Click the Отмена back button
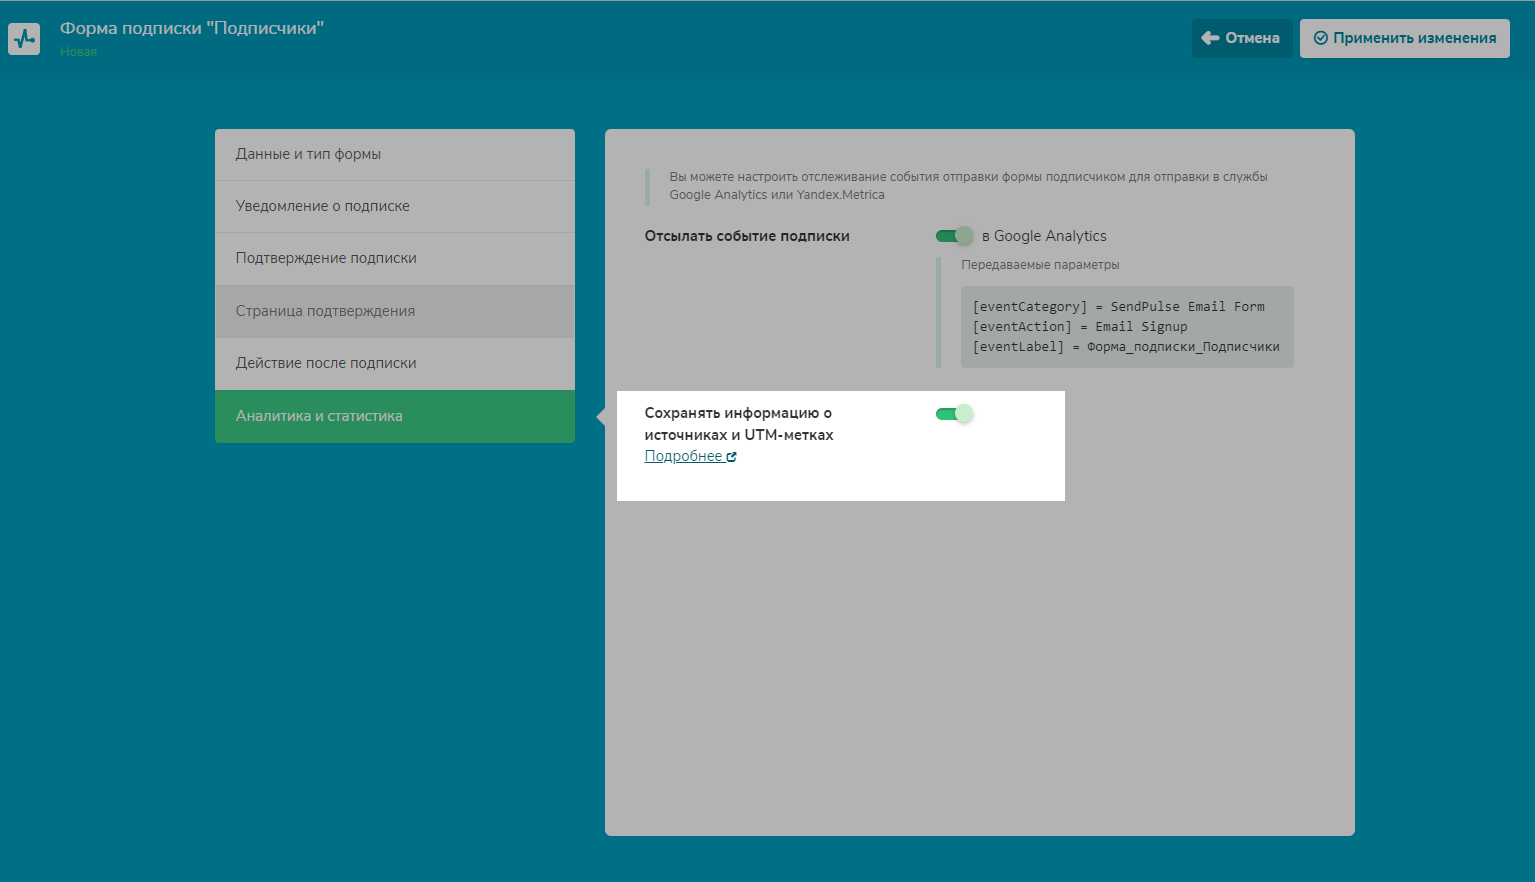The width and height of the screenshot is (1535, 882). pyautogui.click(x=1241, y=38)
